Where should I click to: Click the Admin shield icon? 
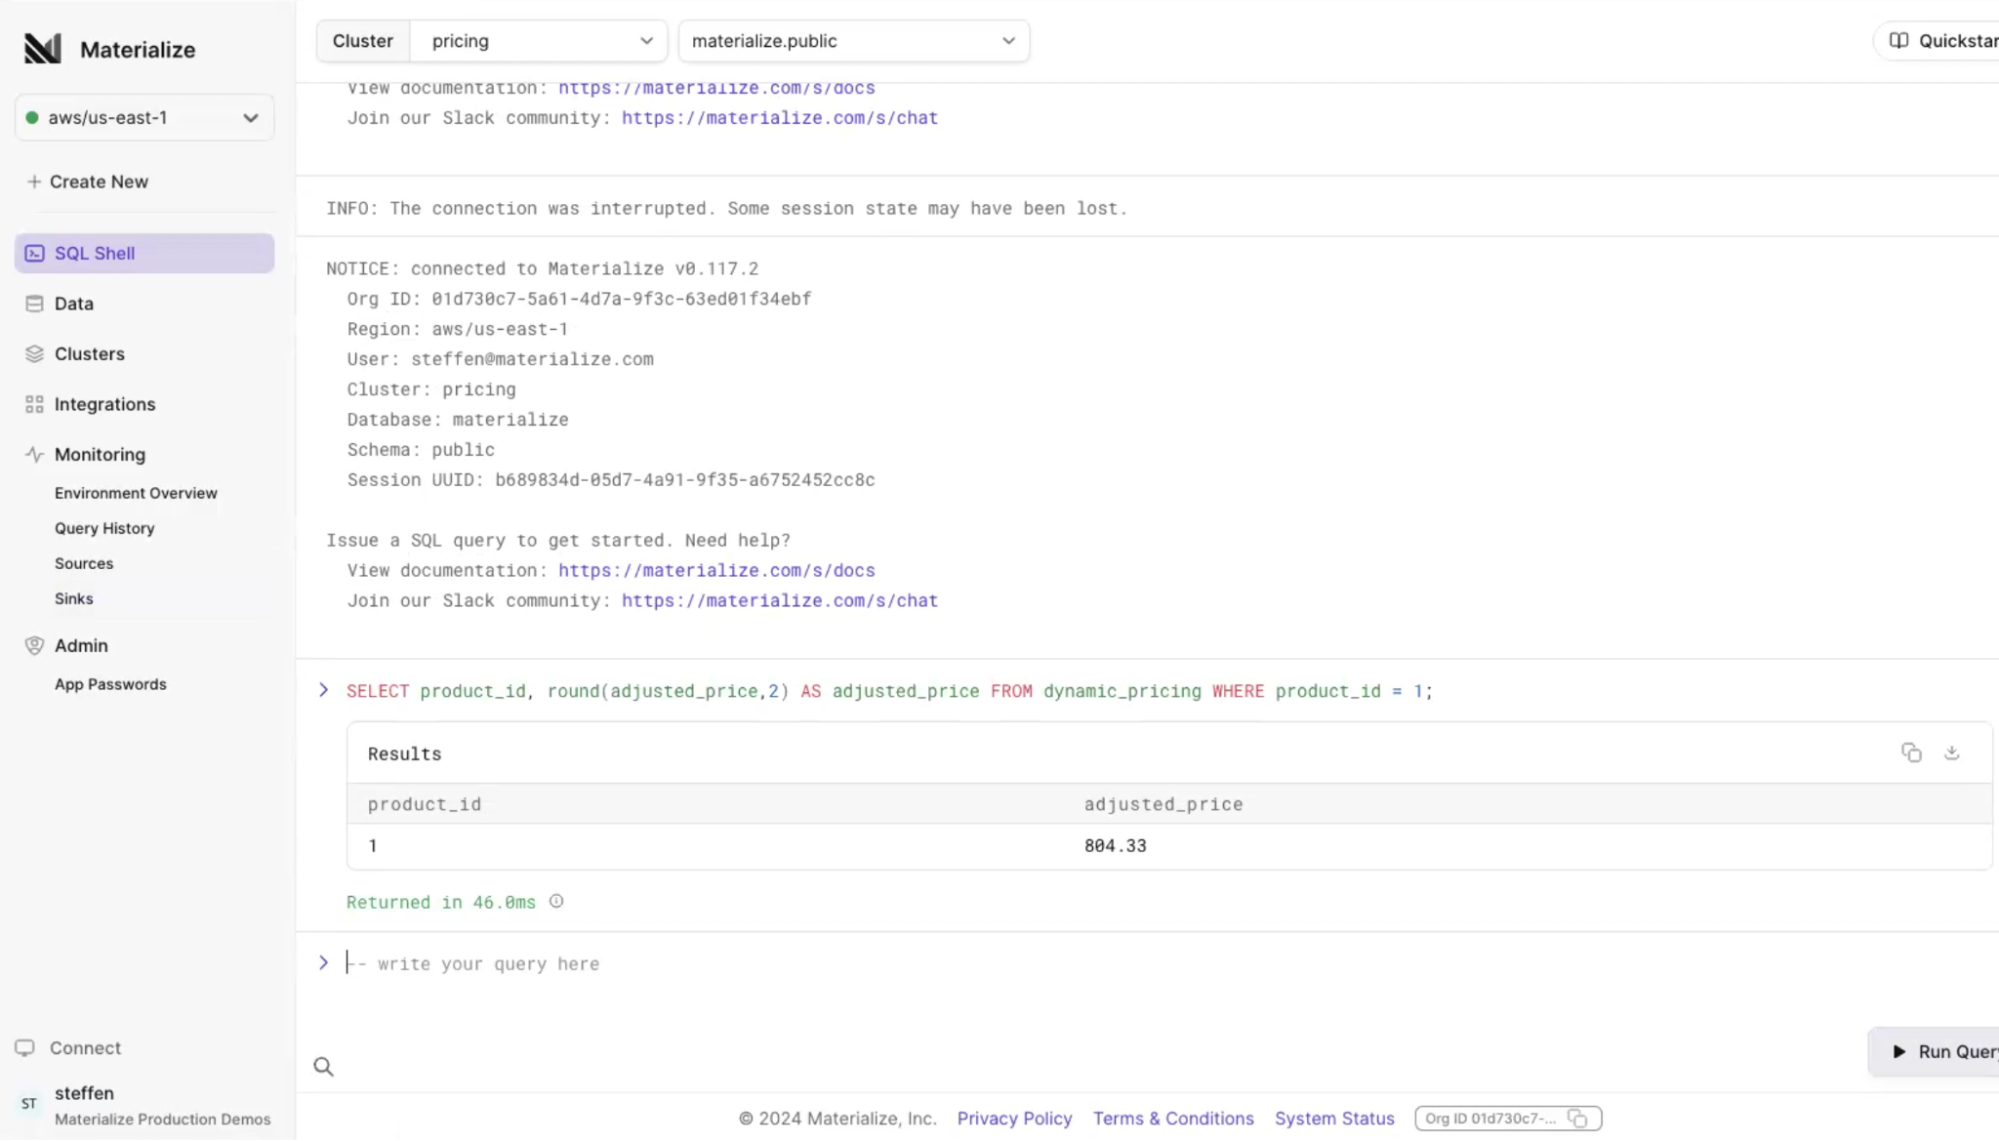(35, 645)
